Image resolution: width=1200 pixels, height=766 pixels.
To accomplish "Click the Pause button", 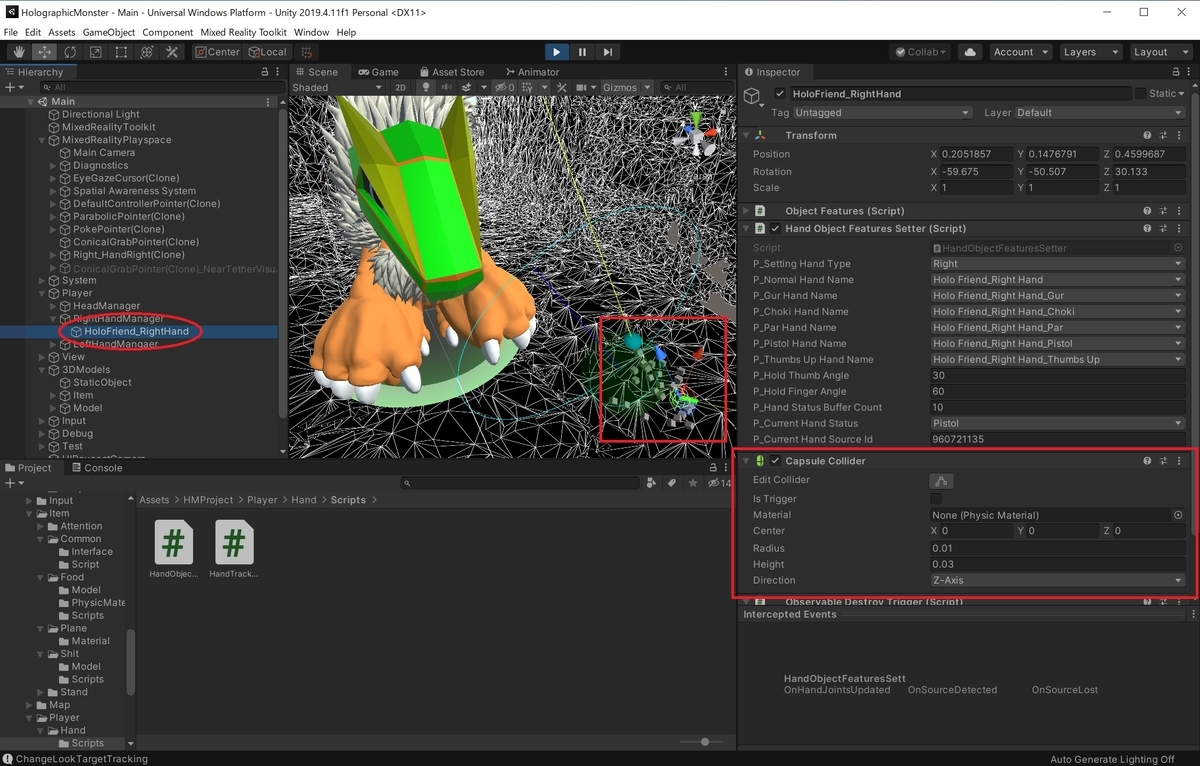I will [x=582, y=52].
